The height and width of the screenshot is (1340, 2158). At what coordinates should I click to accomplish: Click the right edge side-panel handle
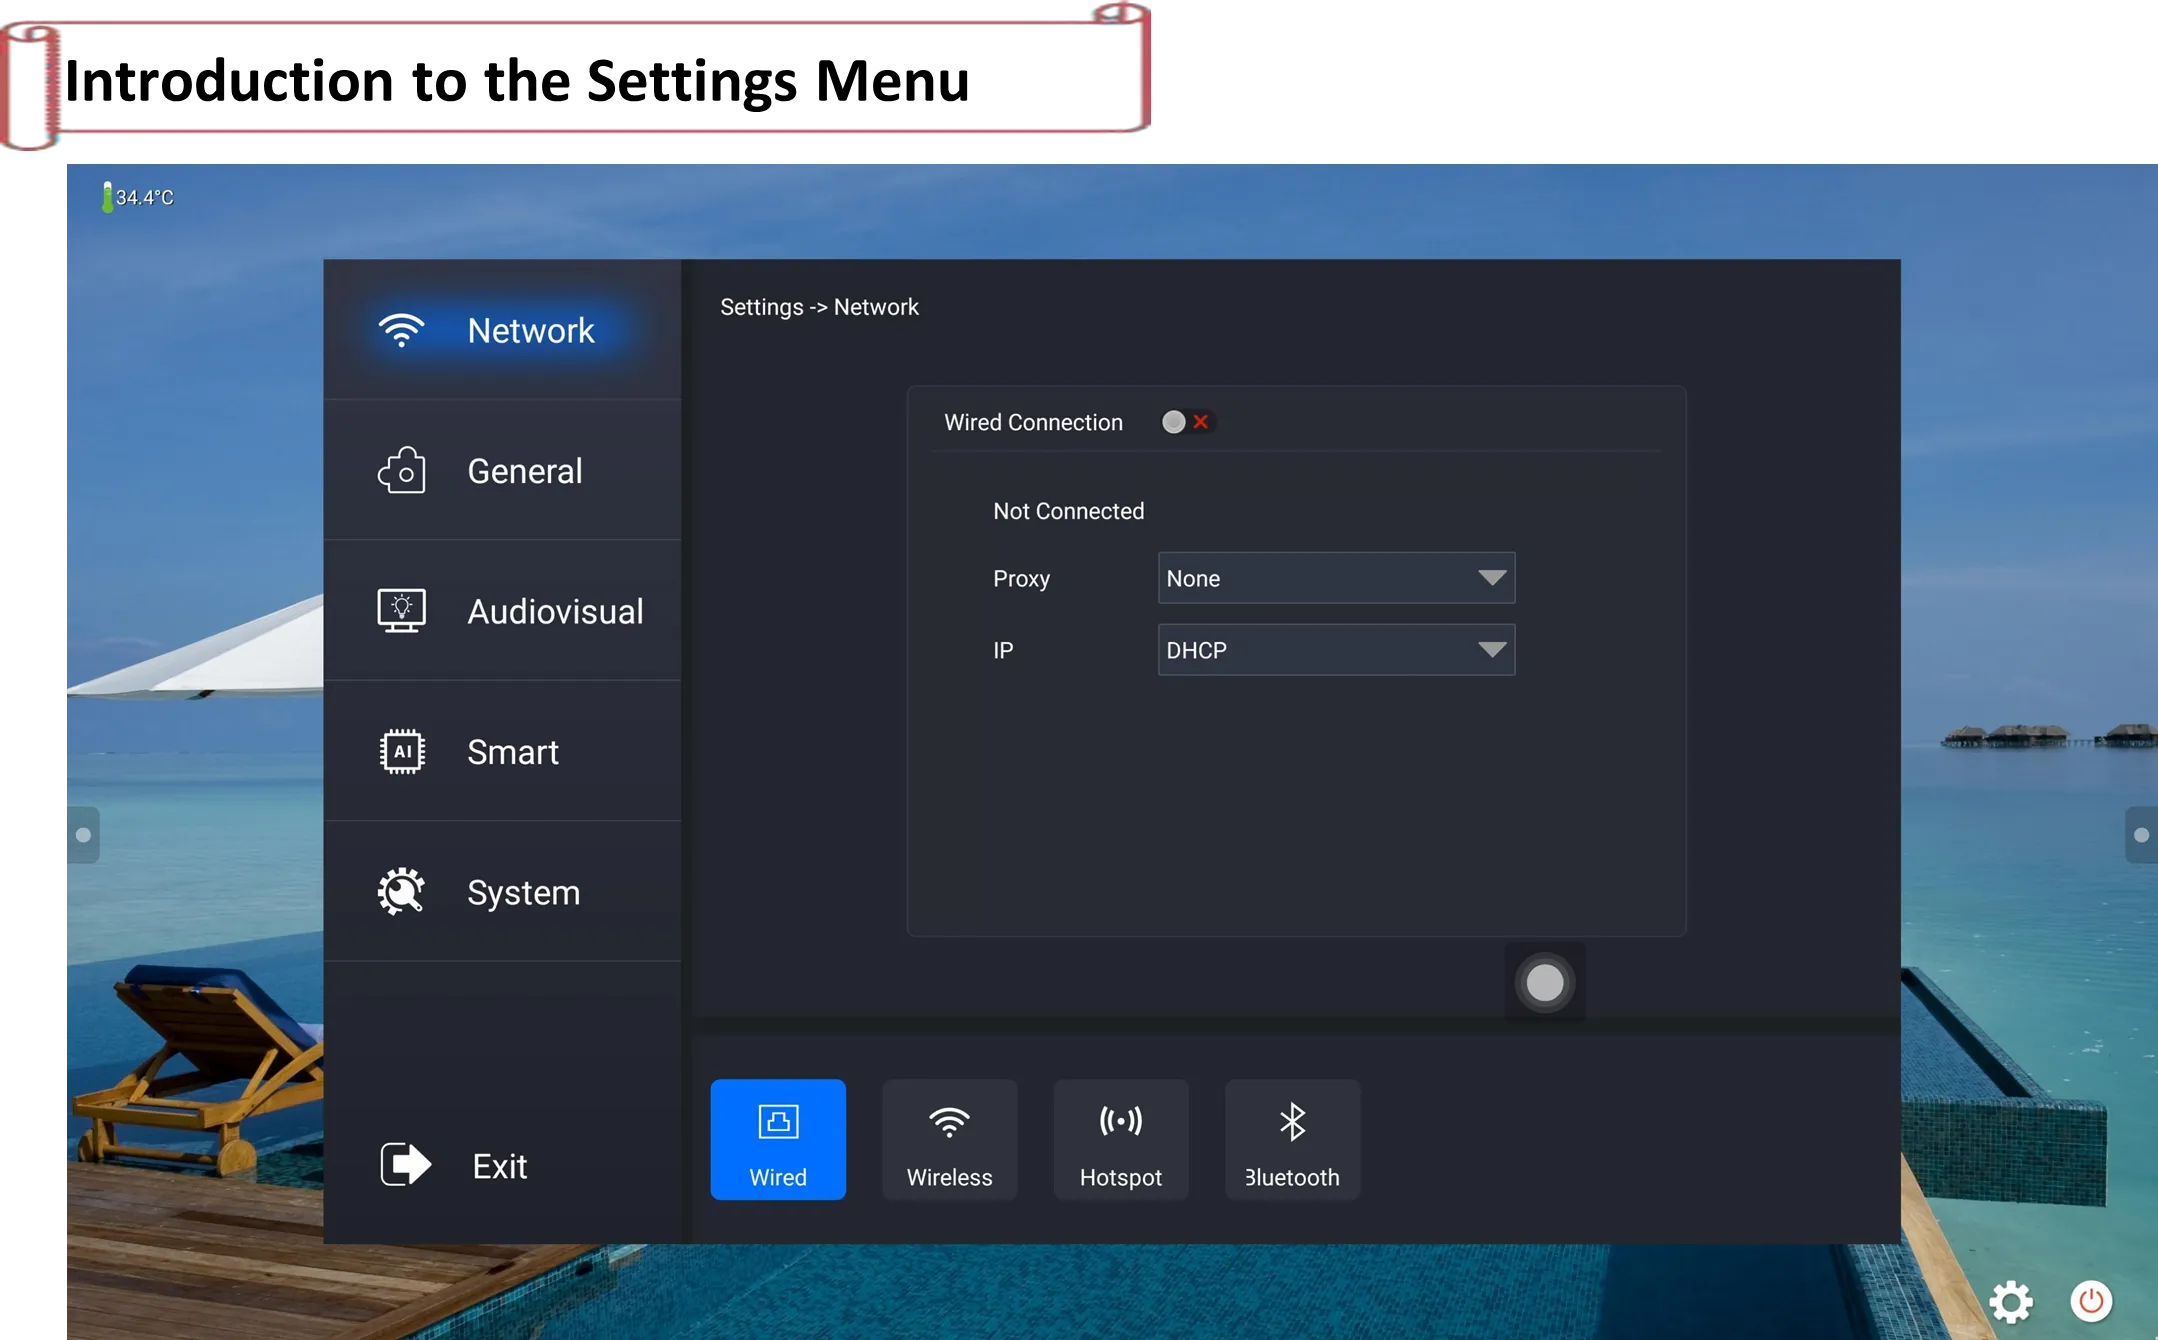(2140, 834)
